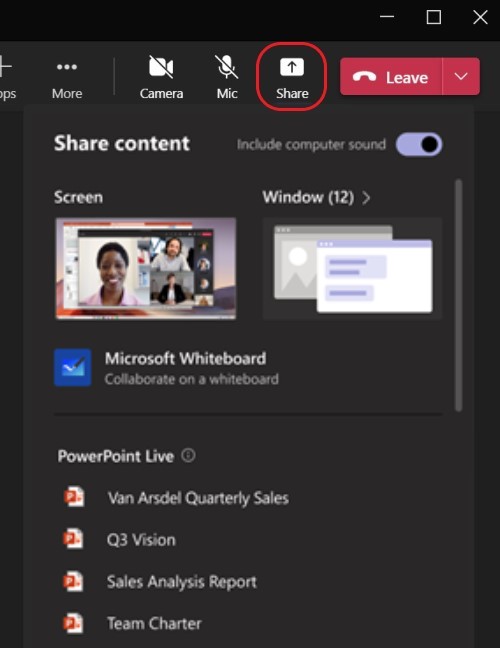This screenshot has width=500, height=648.
Task: Share the entire Screen thumbnail
Action: coord(146,269)
